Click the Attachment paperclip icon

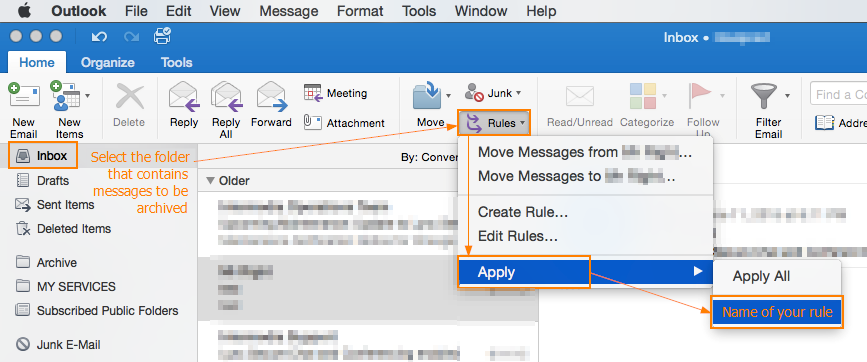pyautogui.click(x=312, y=122)
